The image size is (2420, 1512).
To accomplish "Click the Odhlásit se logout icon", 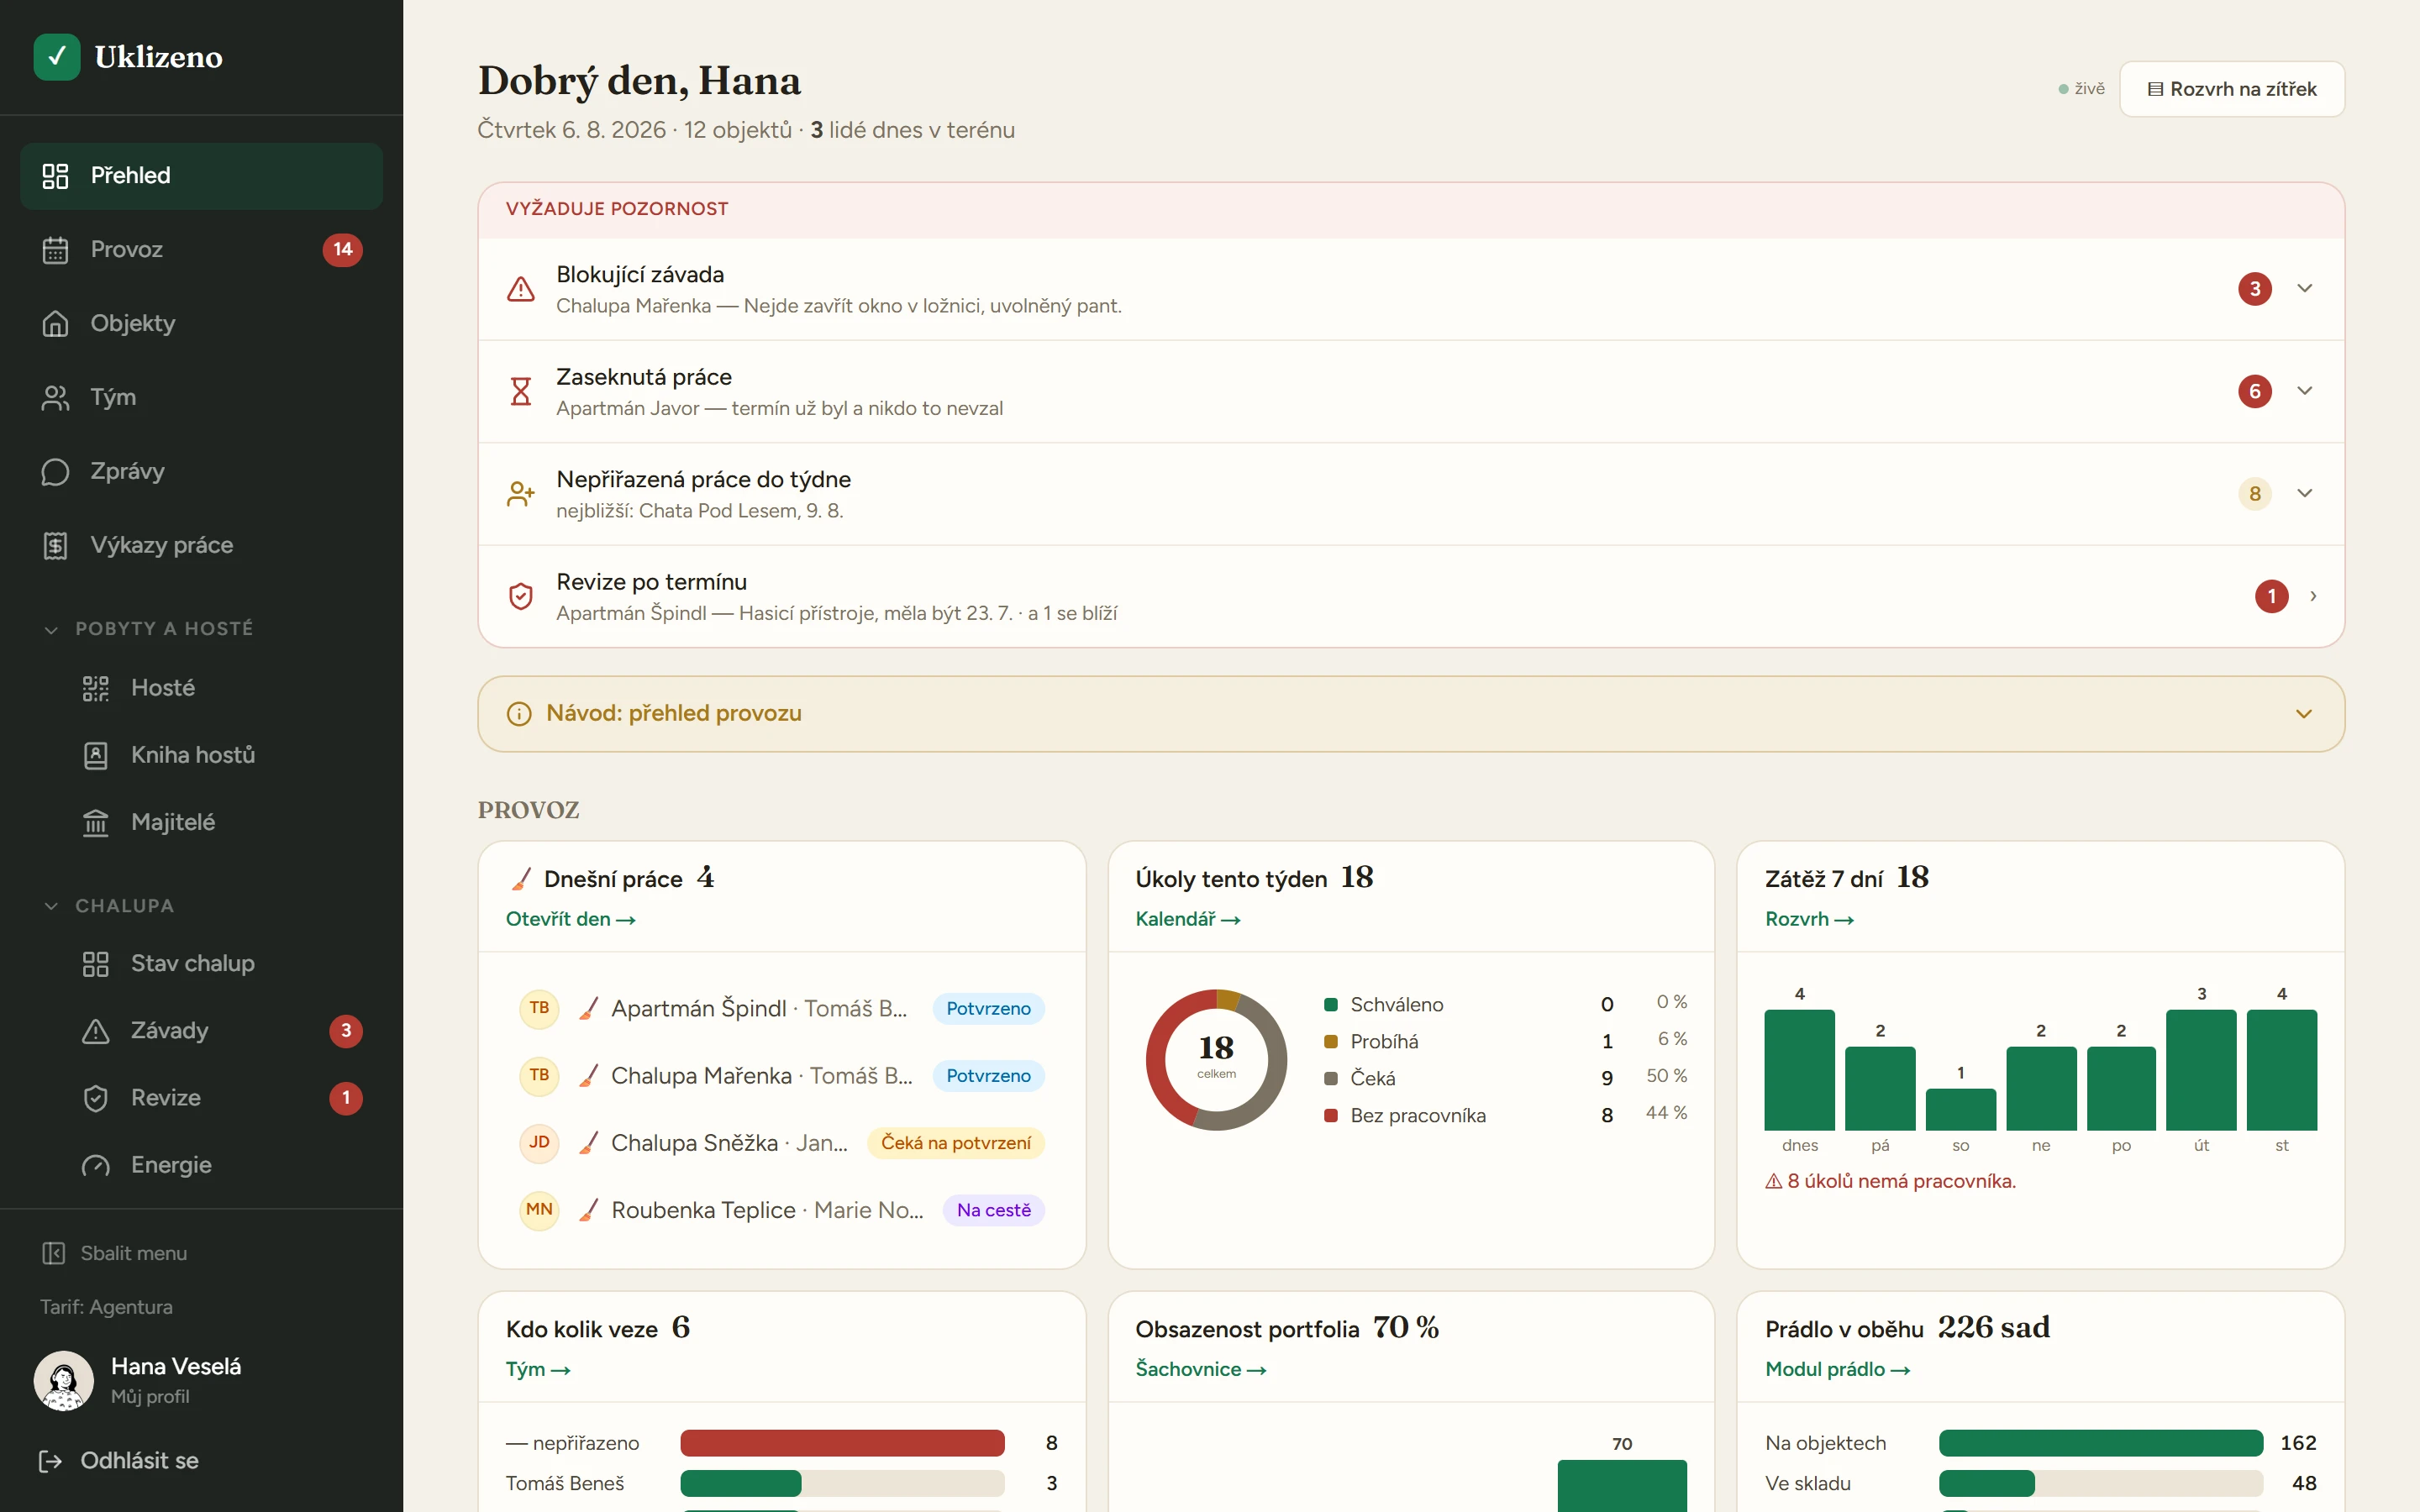I will 50,1461.
